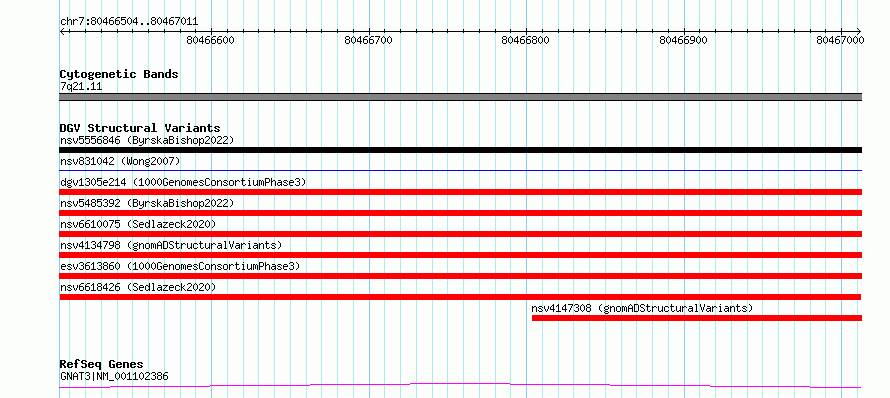Click the RefSeq Genes track title

coord(101,364)
